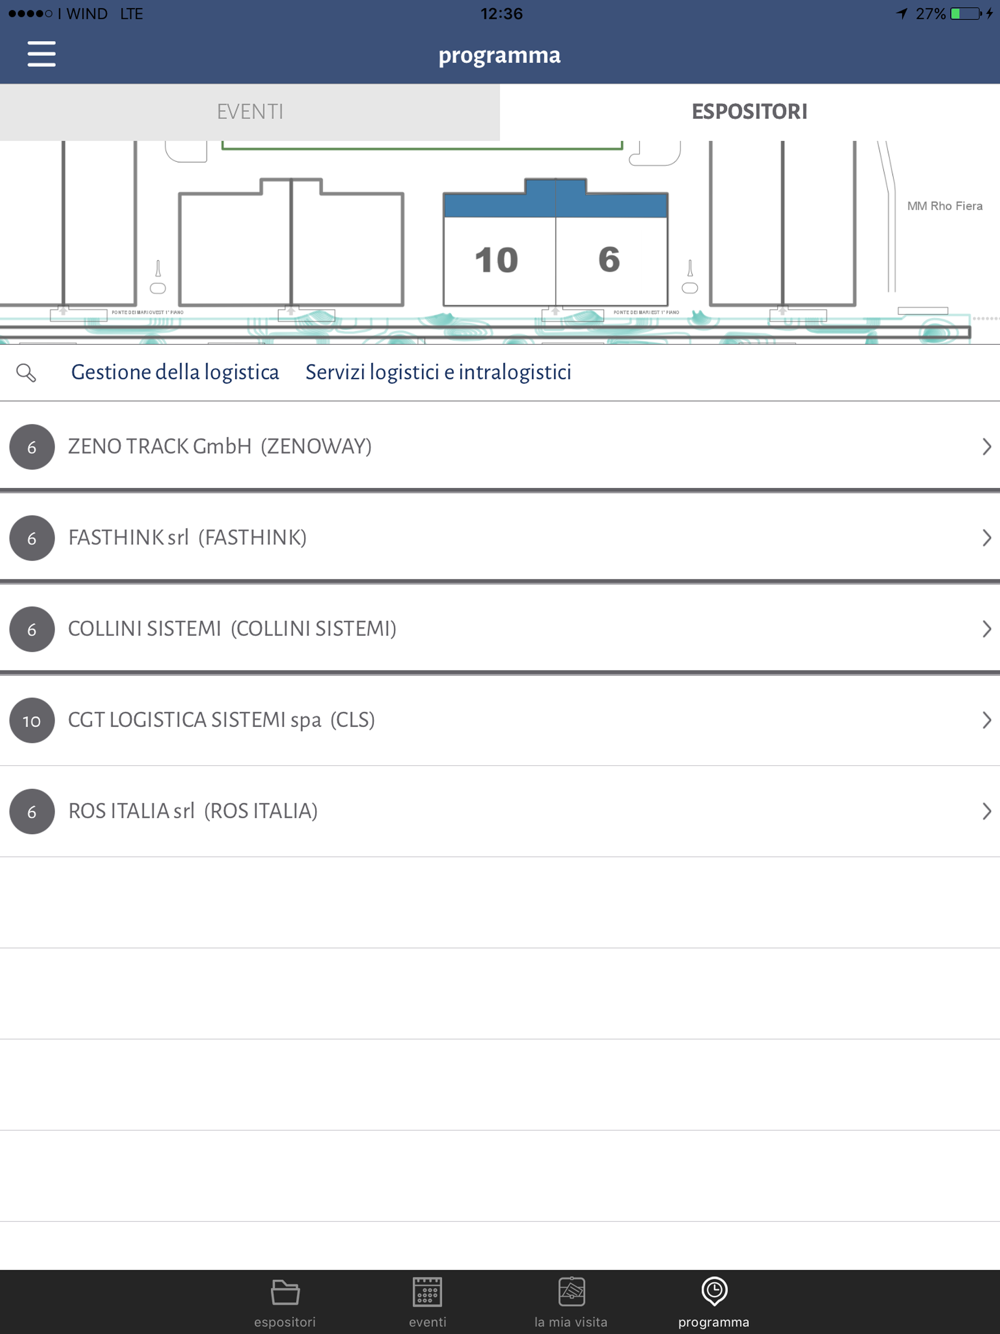Open ROS ITALIA srl exhibitor
The width and height of the screenshot is (1000, 1334).
(x=500, y=811)
